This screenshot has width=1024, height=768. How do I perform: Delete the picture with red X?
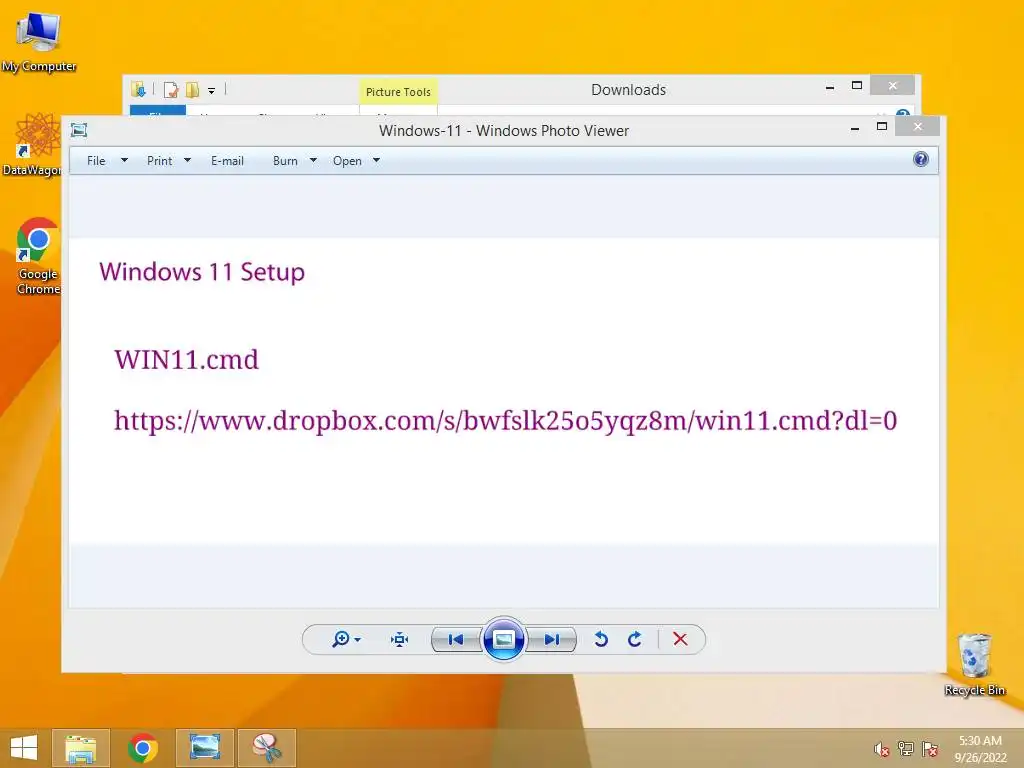pyautogui.click(x=680, y=639)
